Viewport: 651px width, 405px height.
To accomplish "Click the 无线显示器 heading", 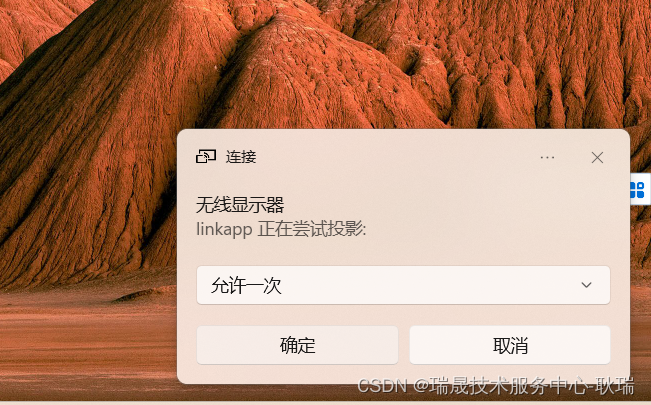I will (240, 205).
